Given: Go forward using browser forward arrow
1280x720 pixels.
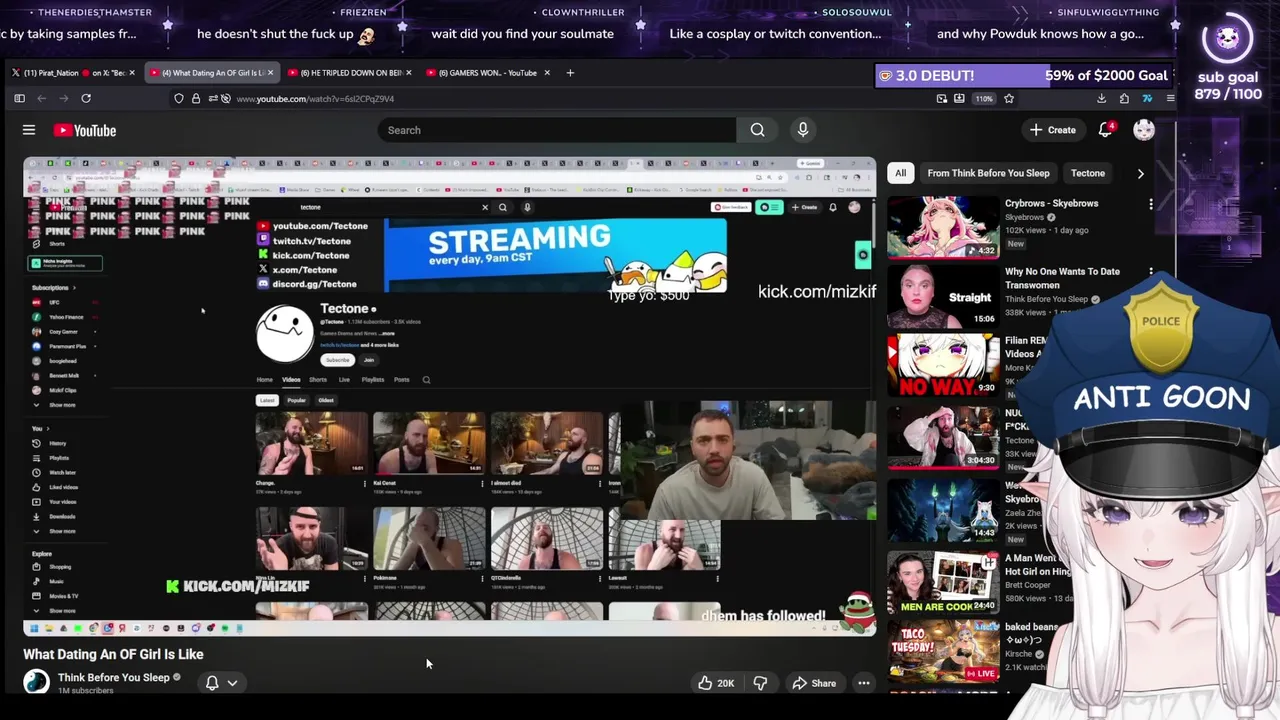Looking at the screenshot, I should tap(63, 98).
